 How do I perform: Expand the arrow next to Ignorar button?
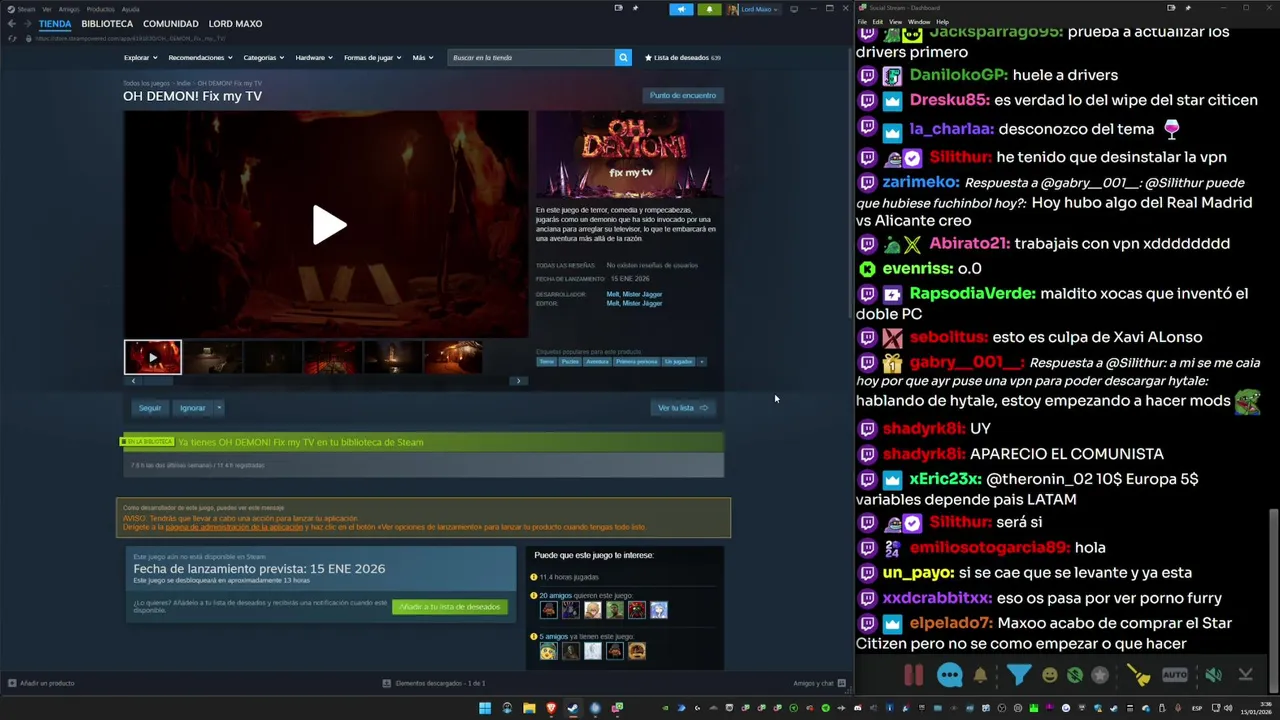point(219,408)
